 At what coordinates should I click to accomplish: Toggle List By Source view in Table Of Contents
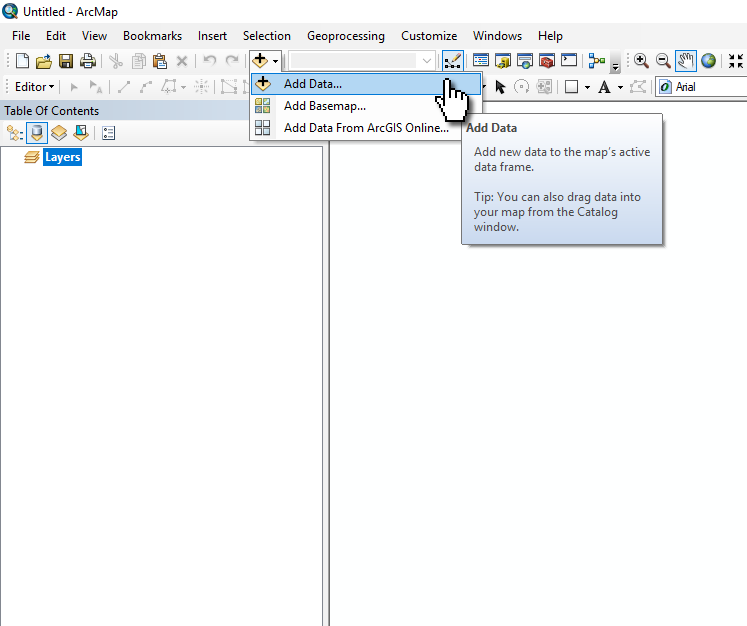[37, 133]
